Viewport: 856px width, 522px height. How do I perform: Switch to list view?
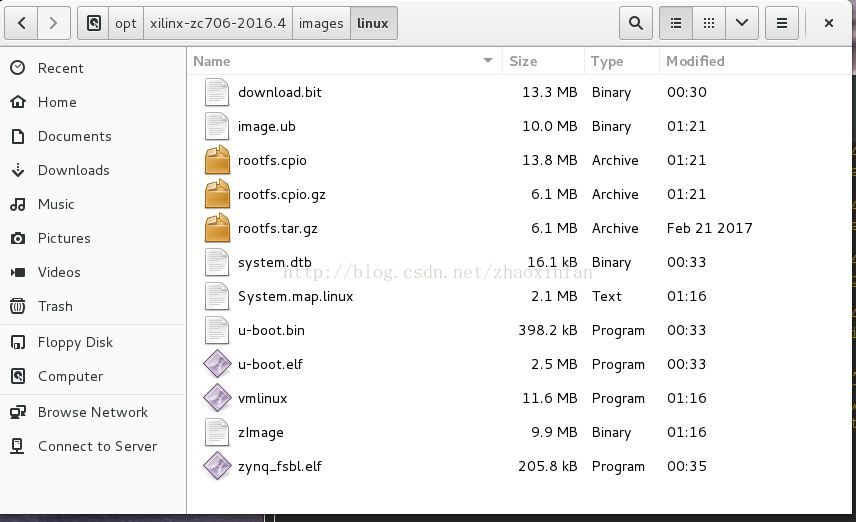click(x=676, y=23)
